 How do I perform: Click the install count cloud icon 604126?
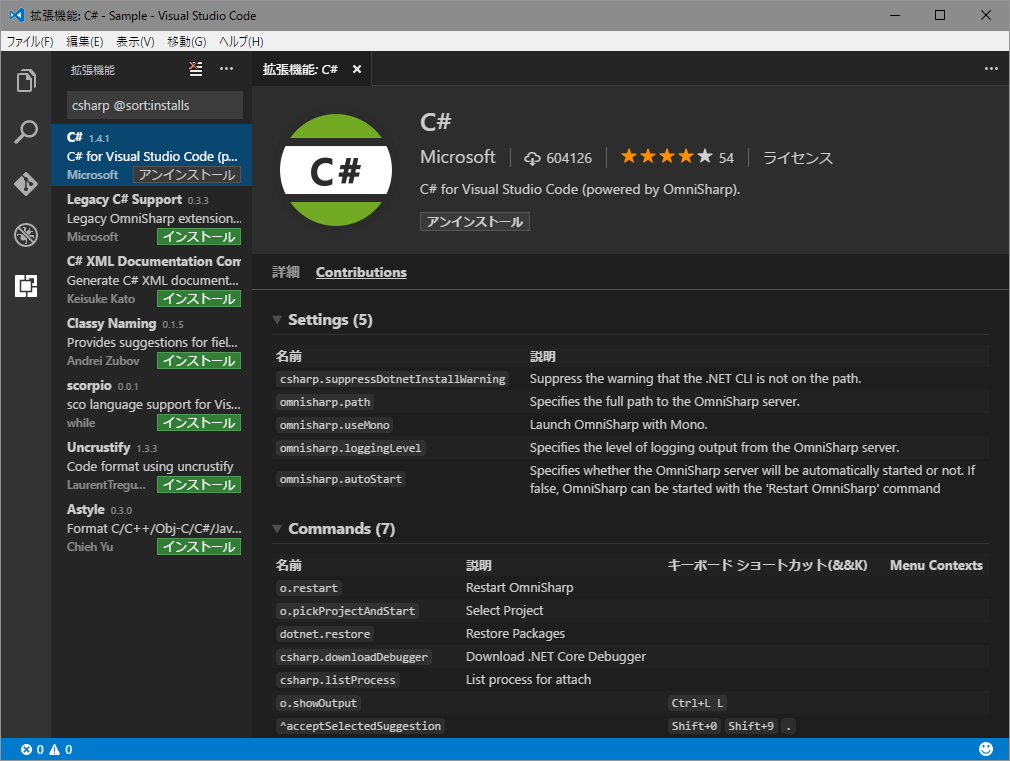pos(532,159)
